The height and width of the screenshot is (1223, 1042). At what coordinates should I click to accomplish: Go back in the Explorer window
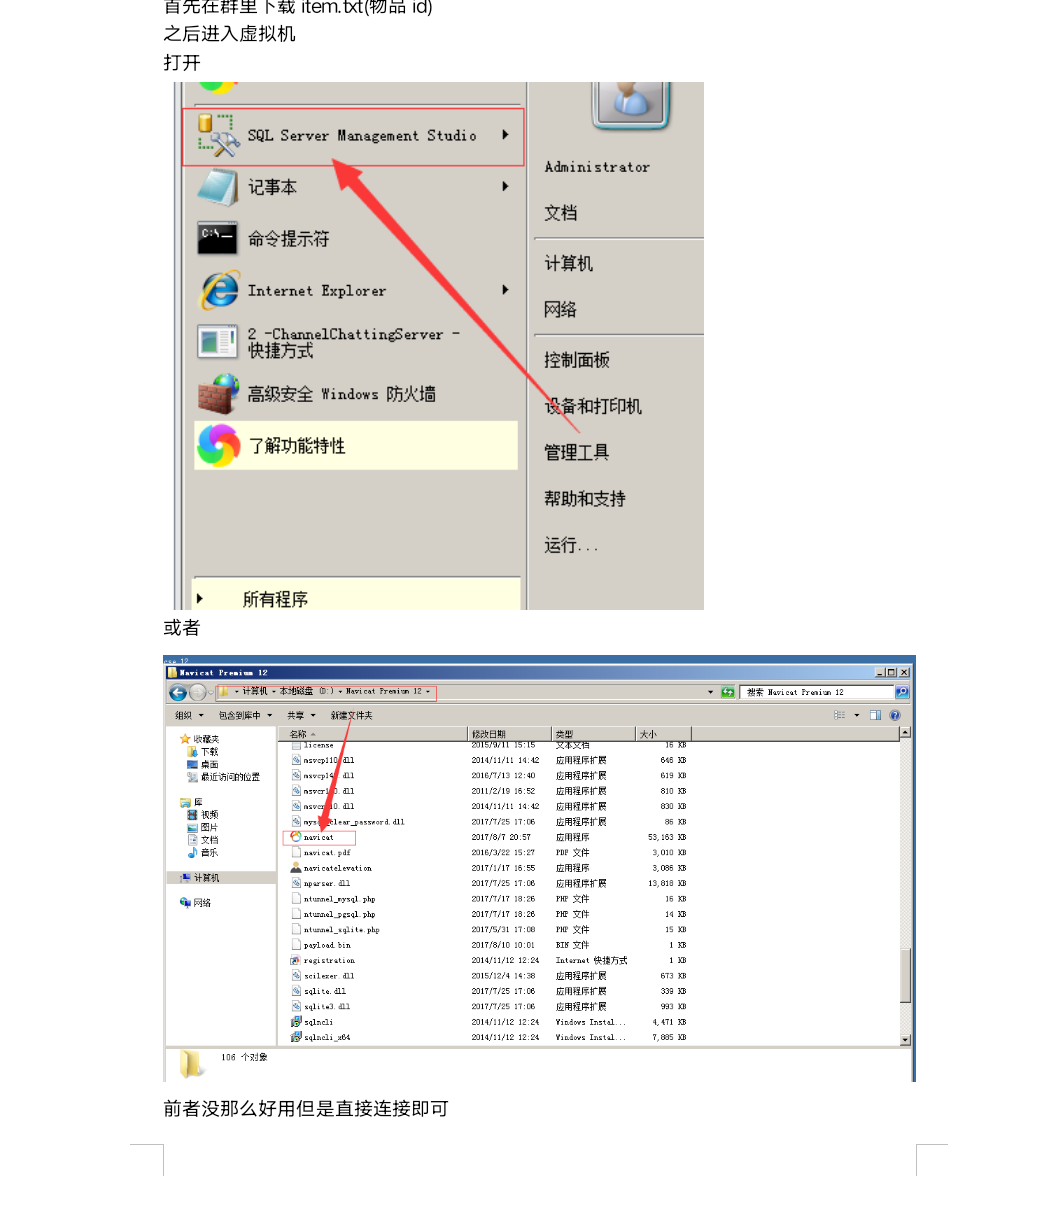pos(178,692)
